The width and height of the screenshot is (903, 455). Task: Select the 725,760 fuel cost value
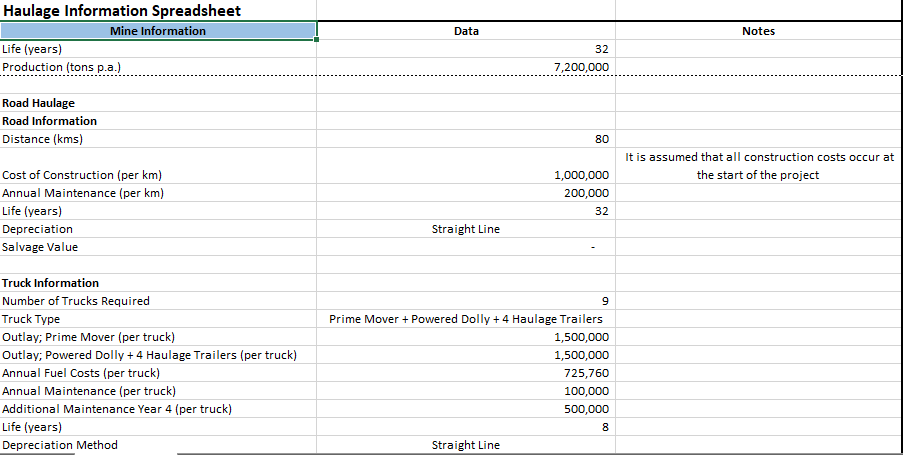click(586, 373)
